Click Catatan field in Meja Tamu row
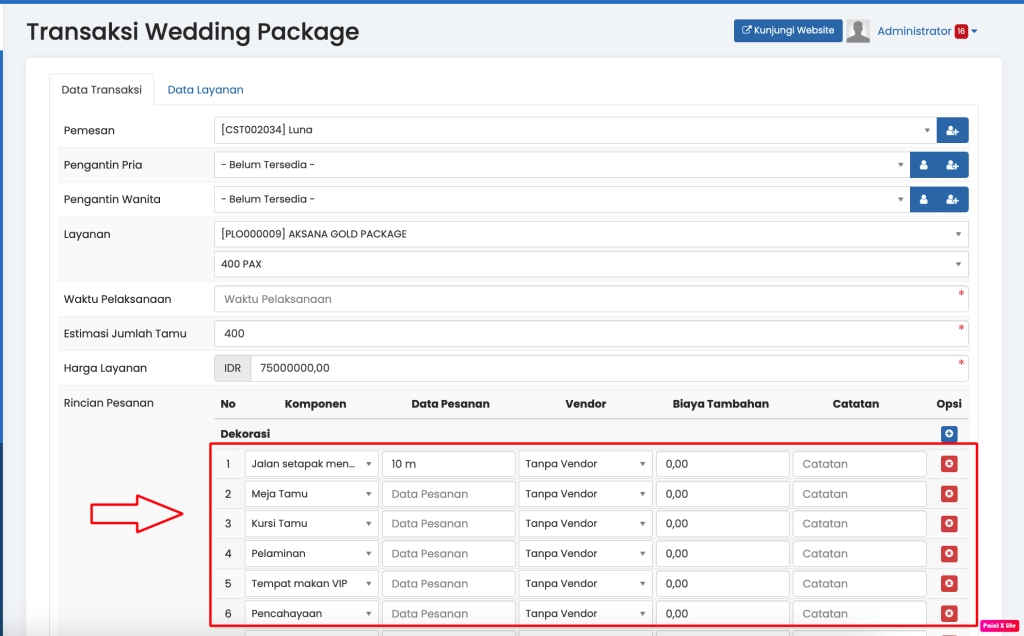 coord(859,494)
